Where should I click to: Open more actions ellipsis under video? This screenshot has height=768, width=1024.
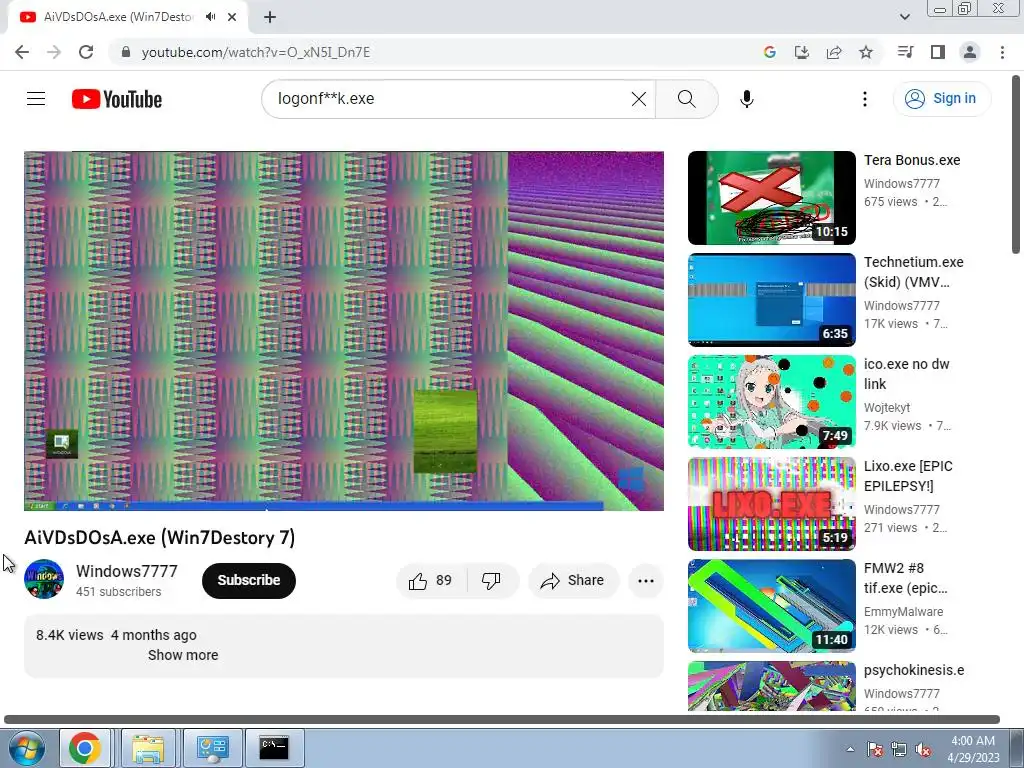point(646,581)
